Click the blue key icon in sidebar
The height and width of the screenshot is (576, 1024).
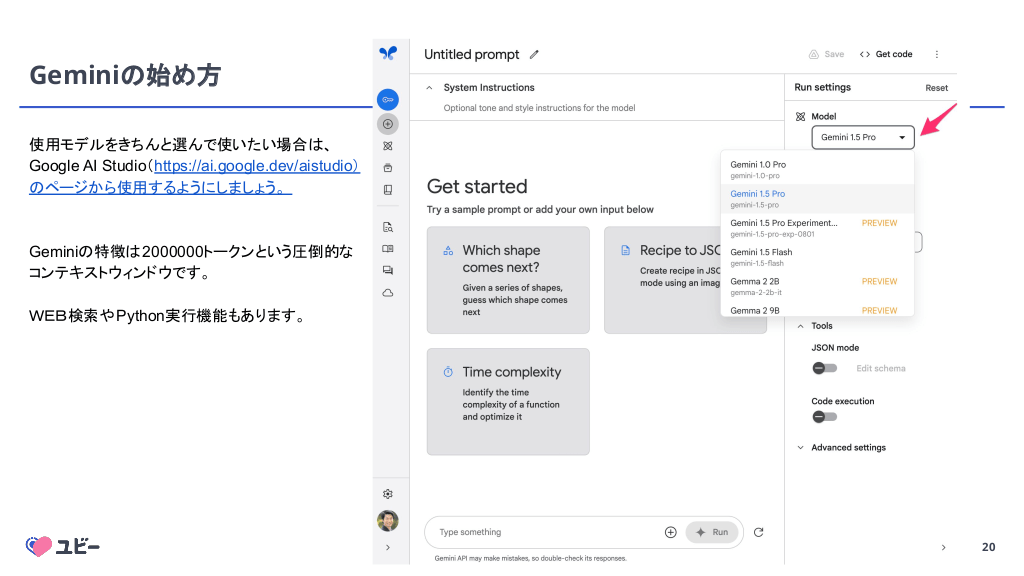click(x=388, y=100)
